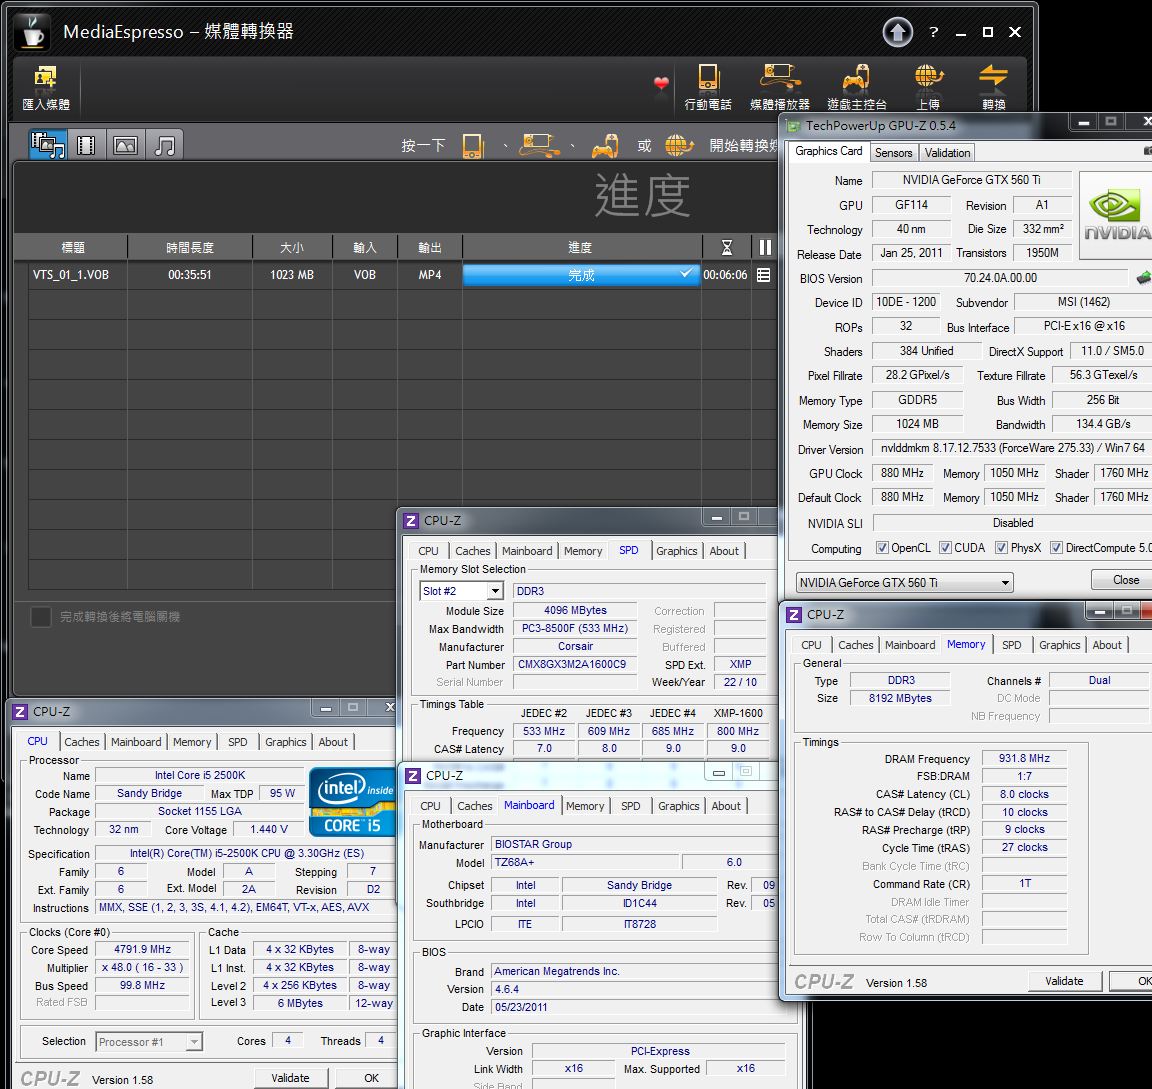Open SPD tab in Memory CPU-Z window
Screen dimensions: 1152x1089
pos(1012,645)
